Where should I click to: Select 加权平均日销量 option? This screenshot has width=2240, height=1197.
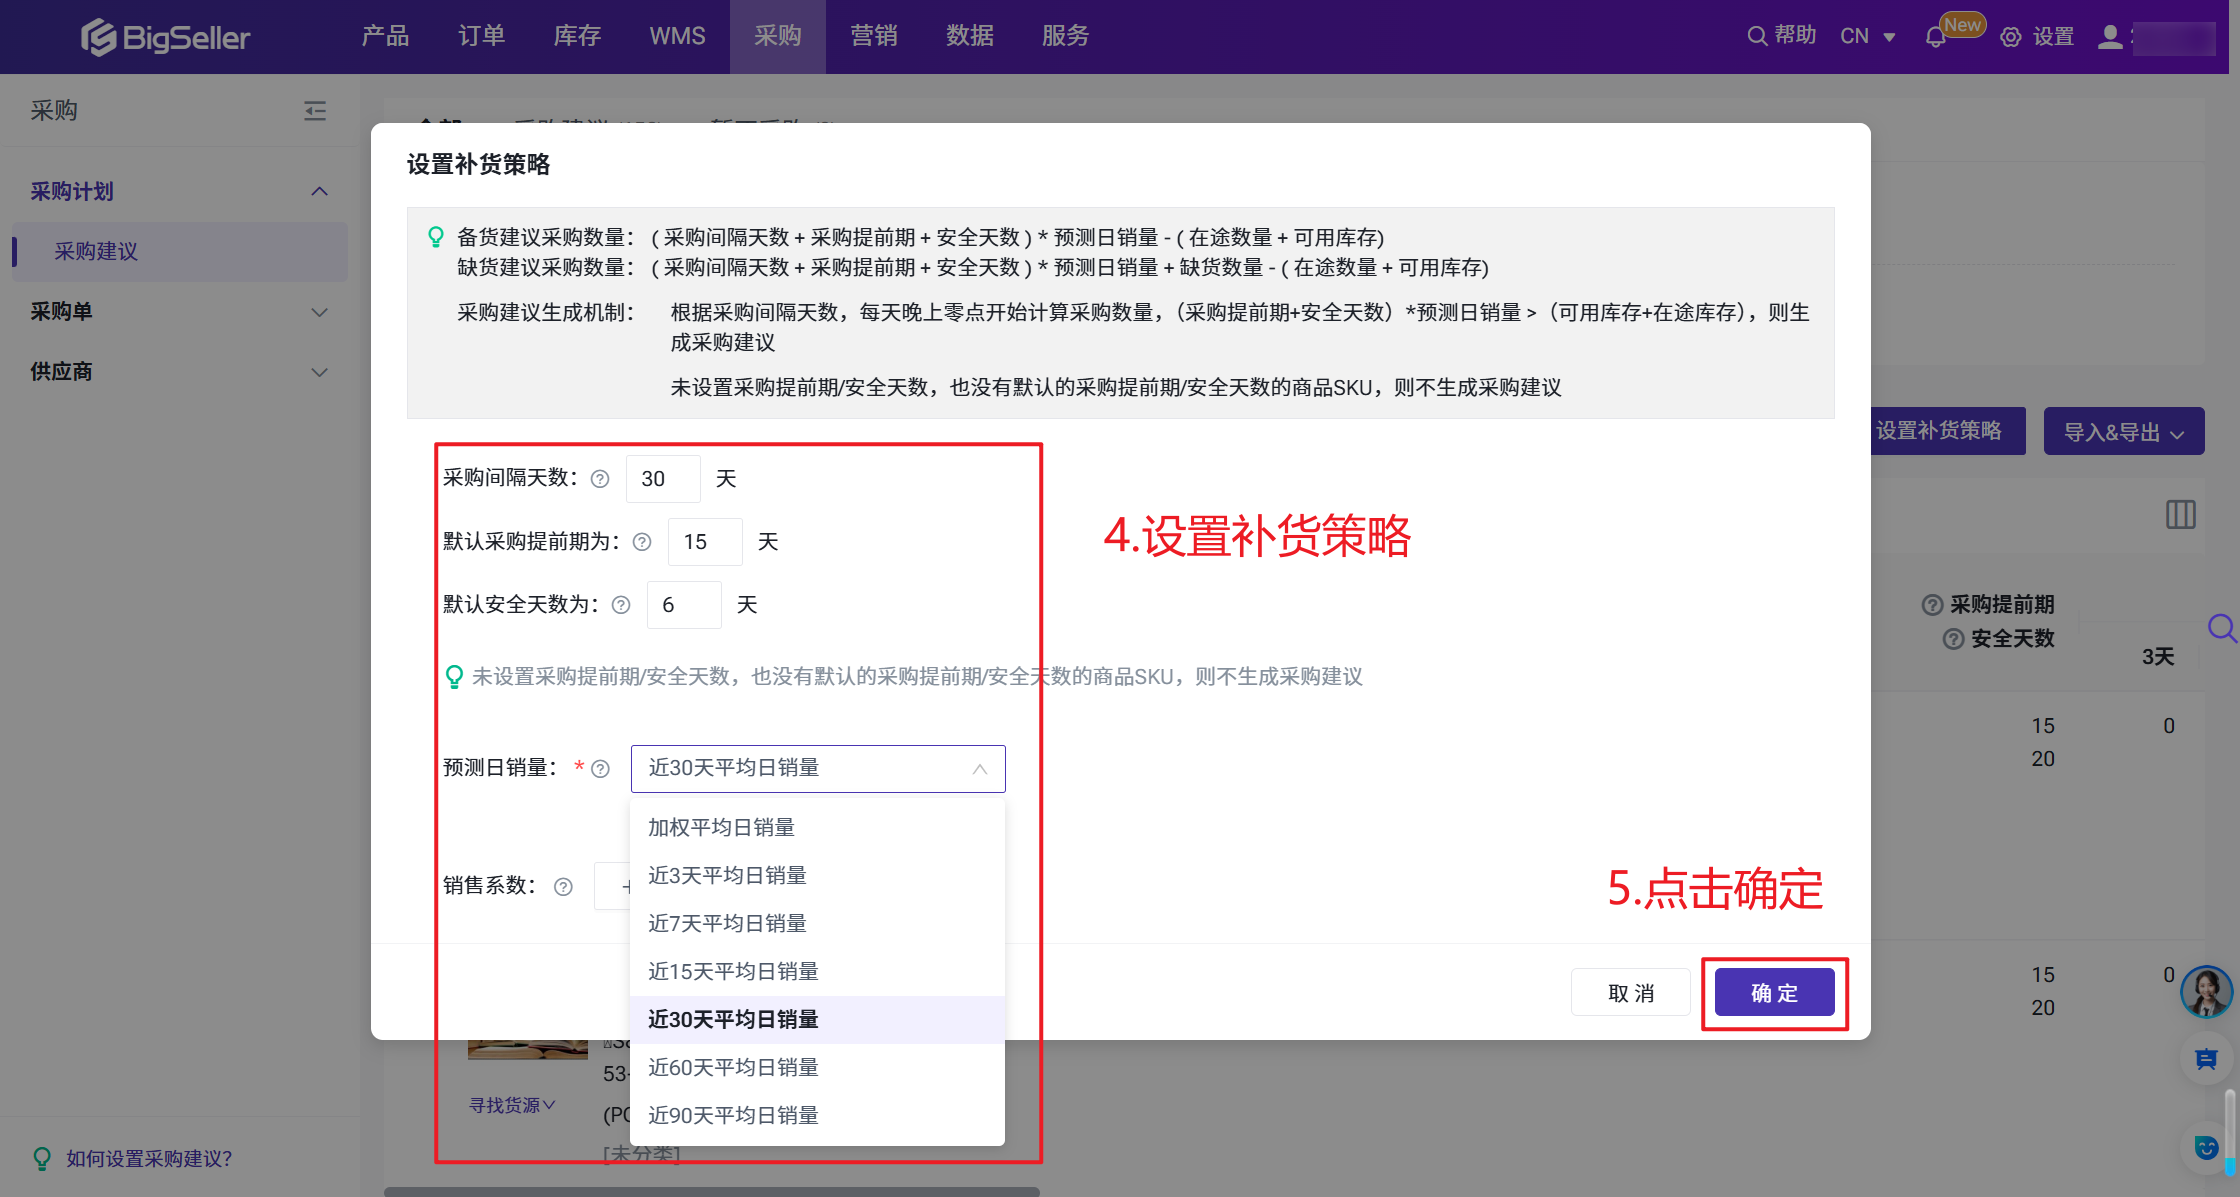tap(721, 827)
